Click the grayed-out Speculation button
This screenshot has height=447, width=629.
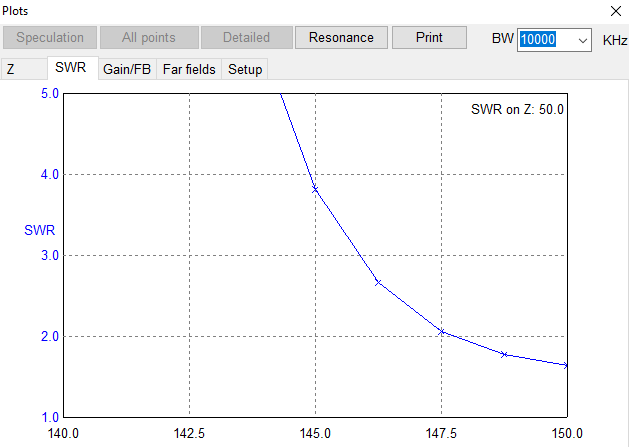50,38
